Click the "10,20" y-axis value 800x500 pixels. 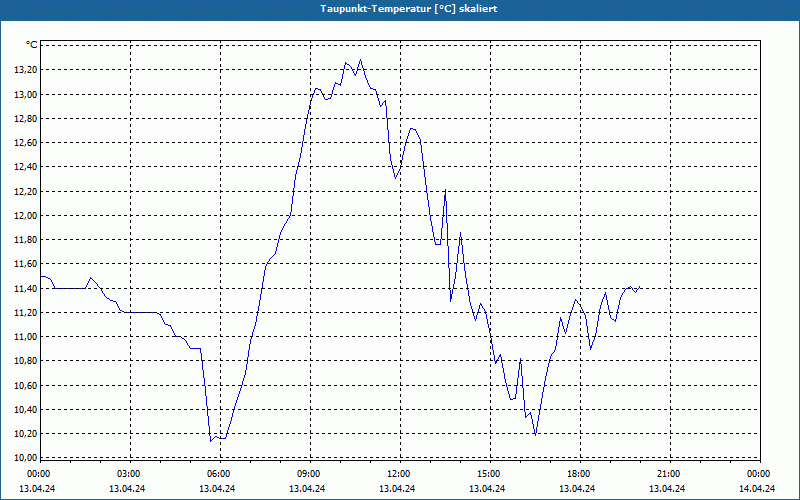pyautogui.click(x=24, y=433)
